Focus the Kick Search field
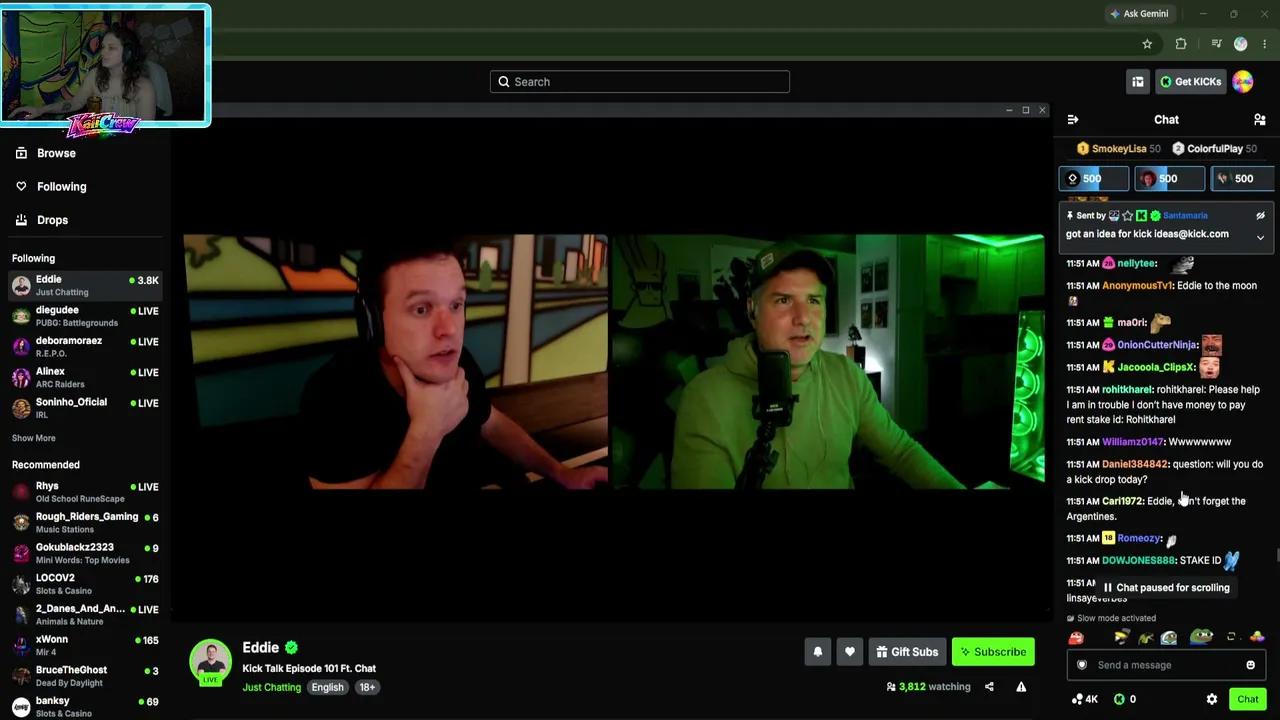The height and width of the screenshot is (720, 1280). pos(640,82)
